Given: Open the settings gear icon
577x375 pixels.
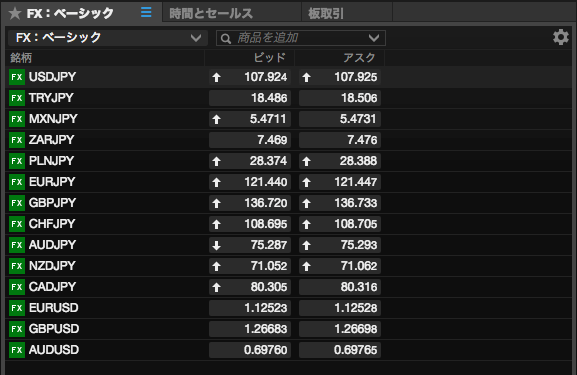Looking at the screenshot, I should (x=561, y=37).
